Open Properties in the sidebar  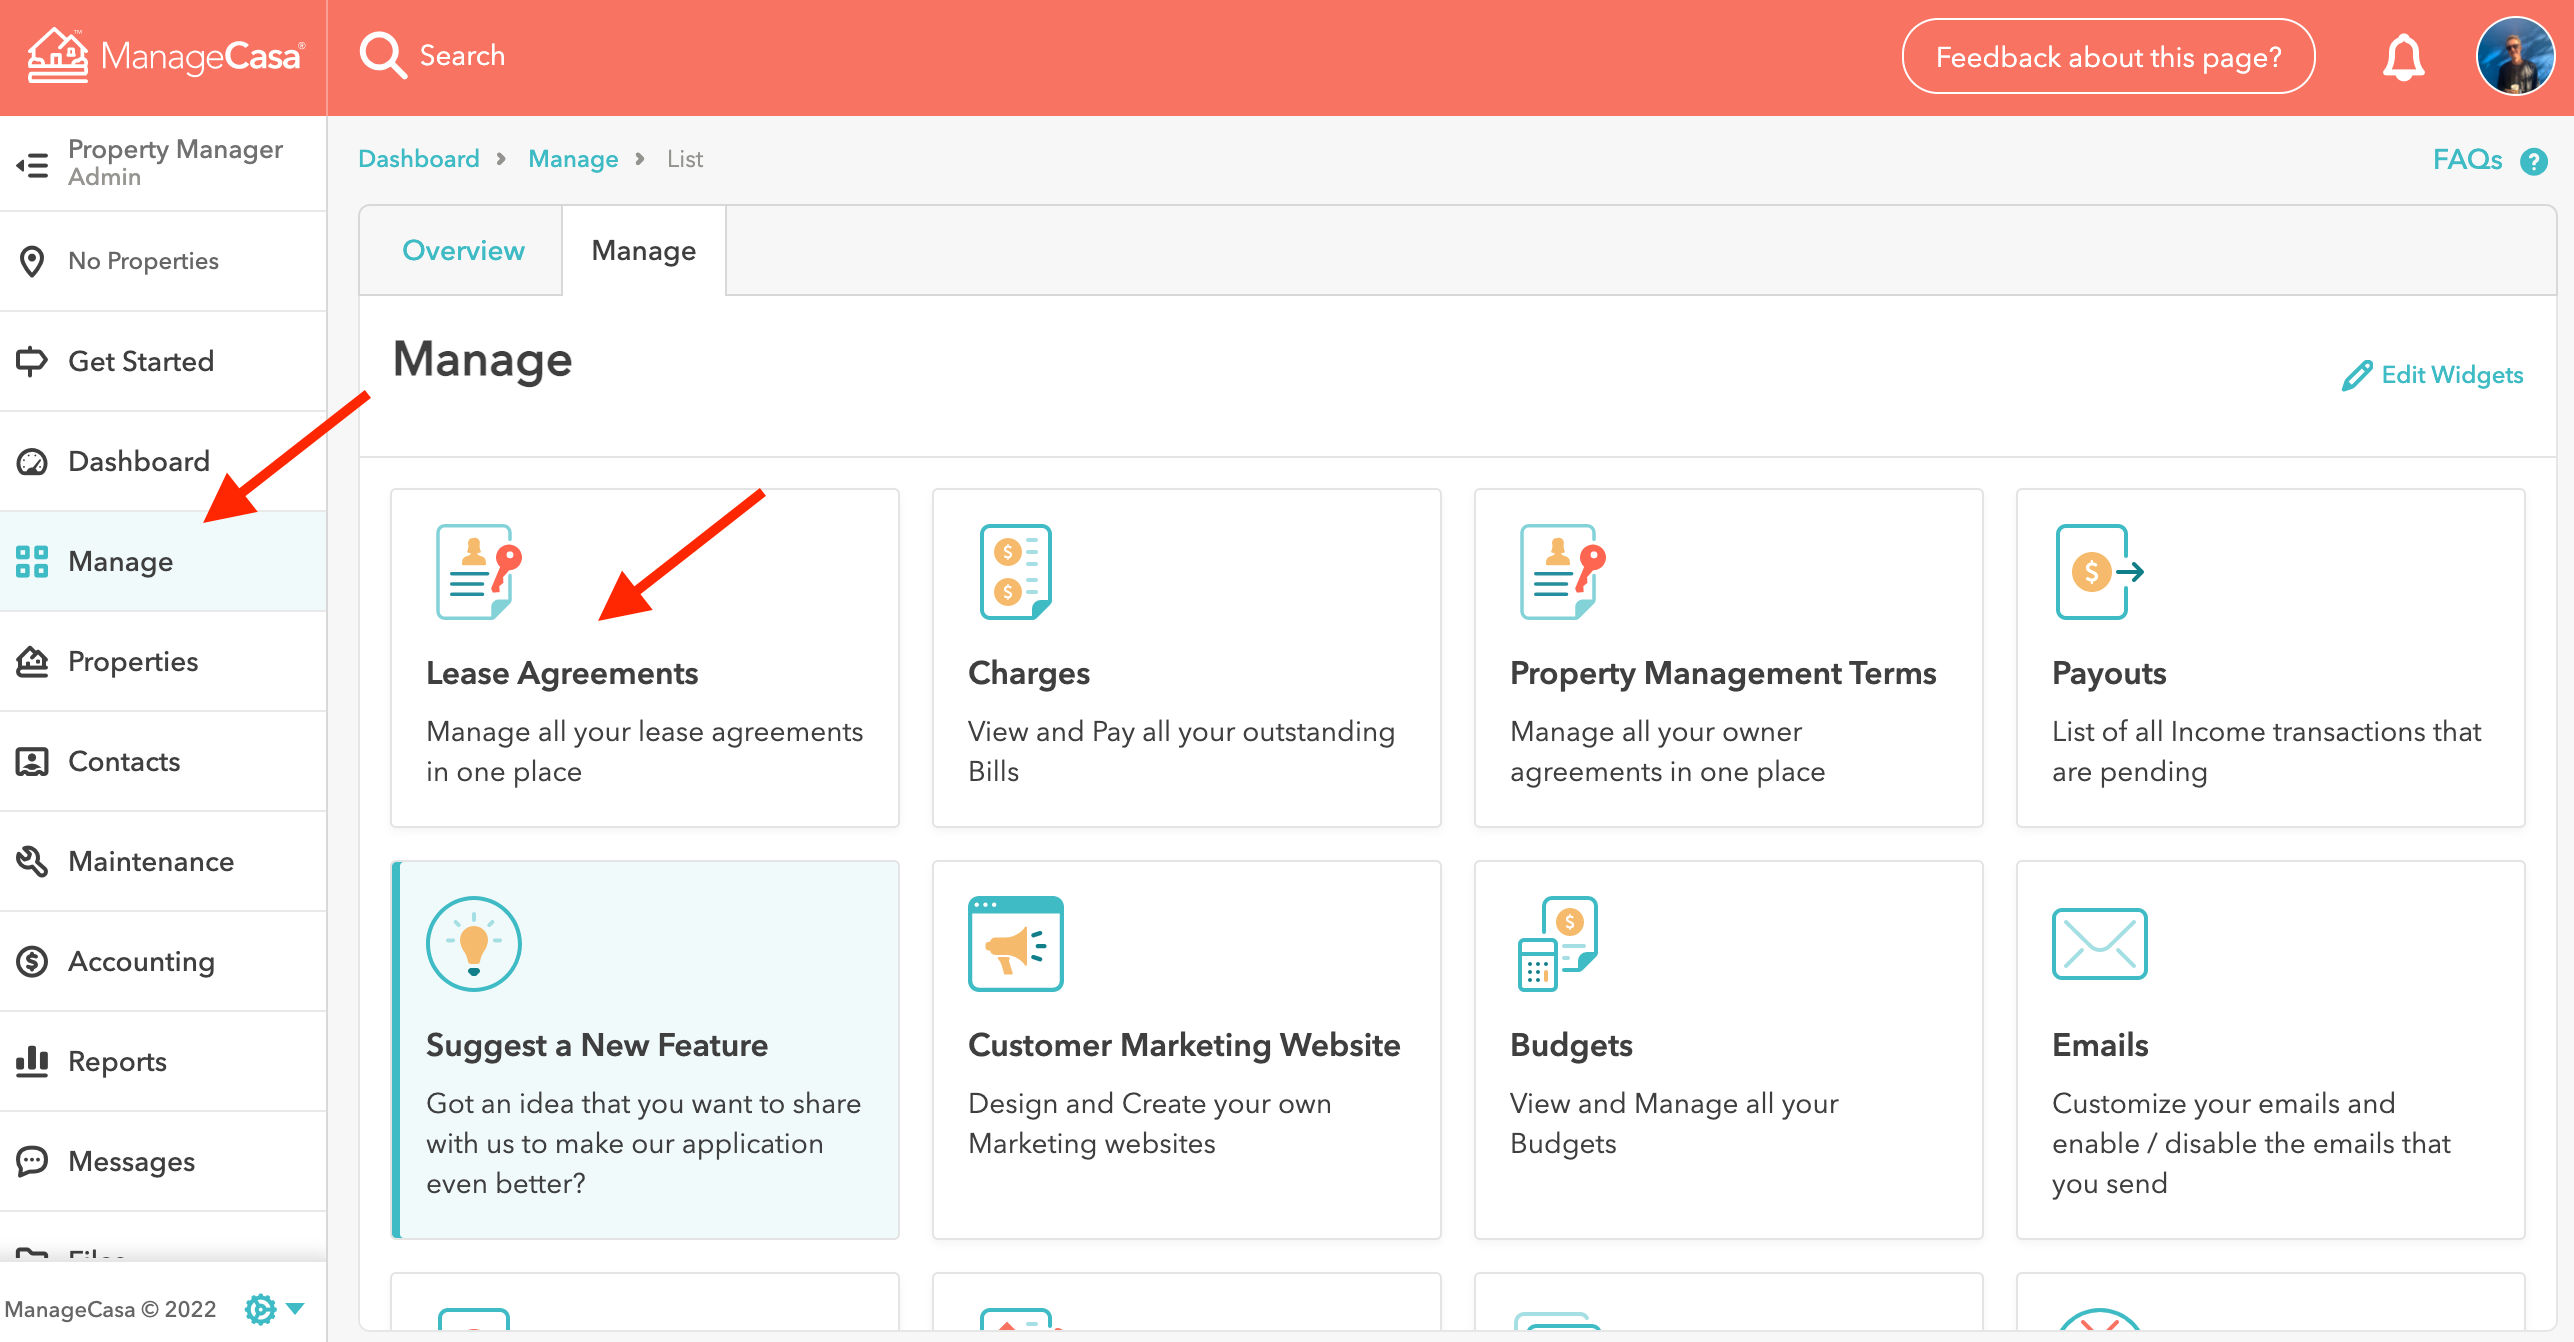(163, 661)
